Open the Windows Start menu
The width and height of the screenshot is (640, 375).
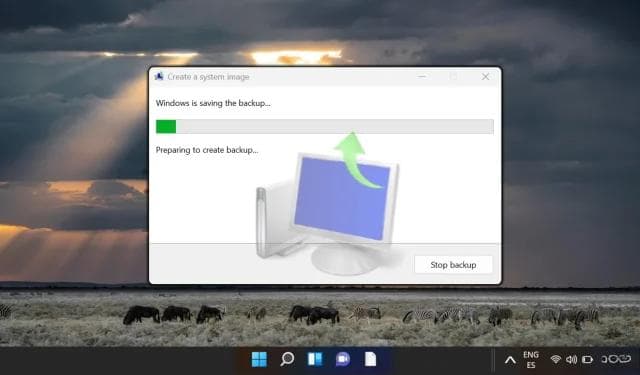[259, 359]
